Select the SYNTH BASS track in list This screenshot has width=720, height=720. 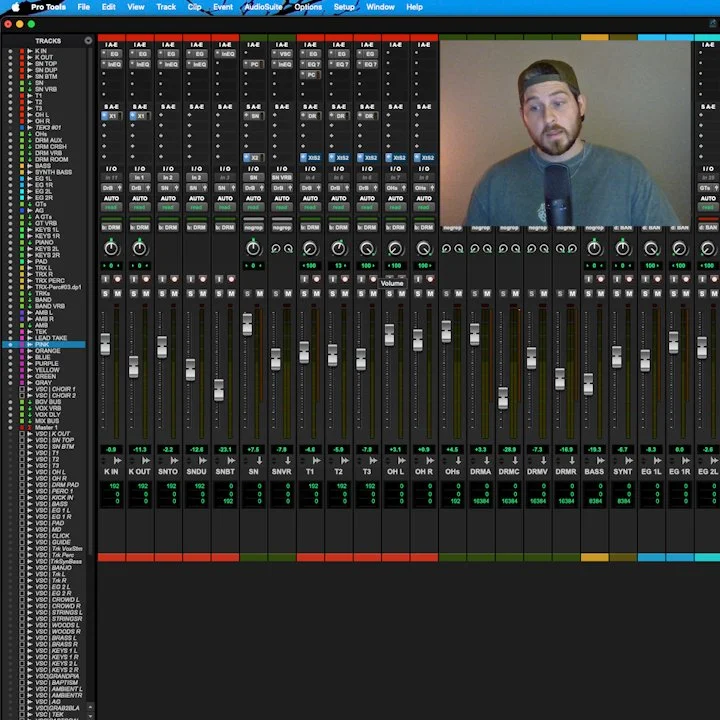coord(53,172)
